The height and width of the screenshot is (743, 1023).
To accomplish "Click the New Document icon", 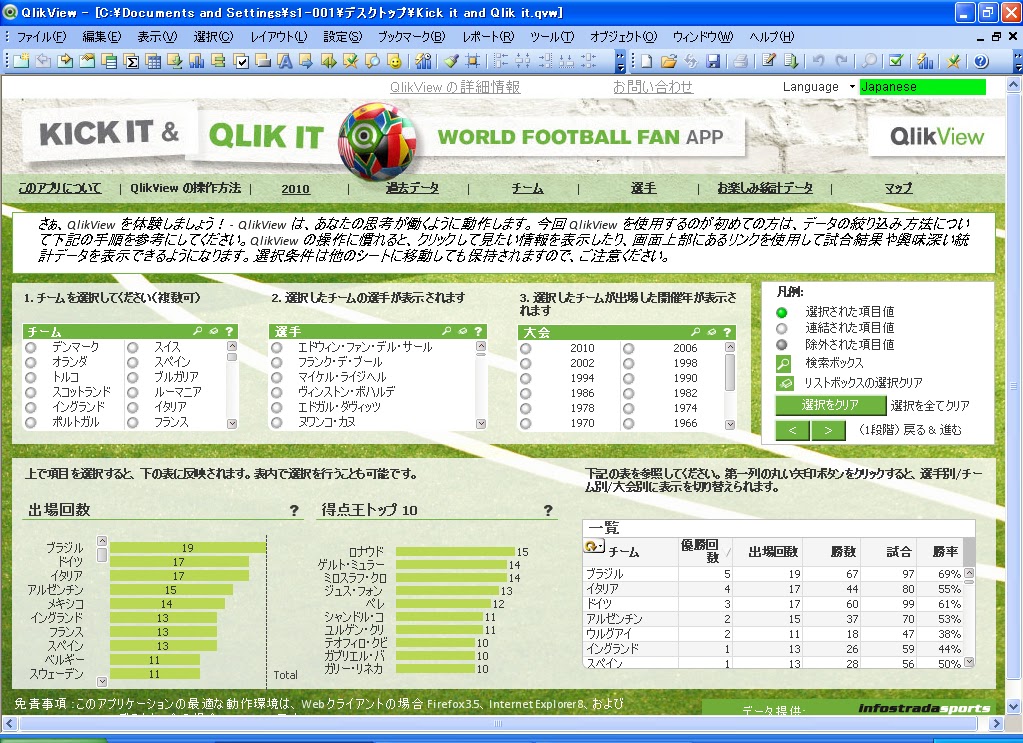I will click(x=646, y=61).
